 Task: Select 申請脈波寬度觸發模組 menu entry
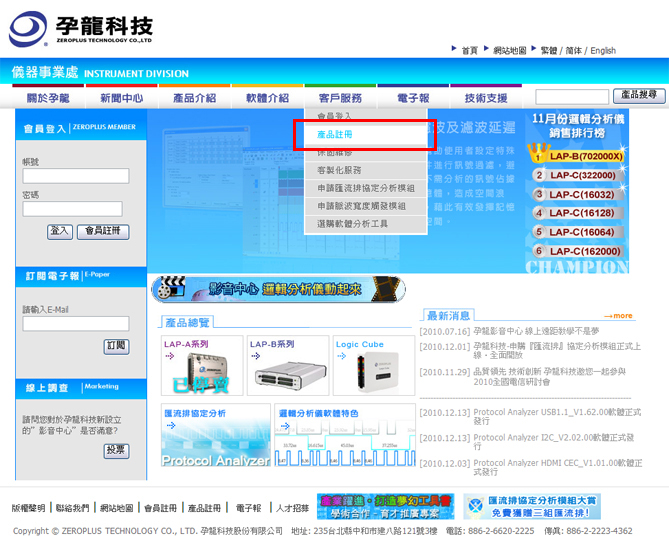pos(366,206)
